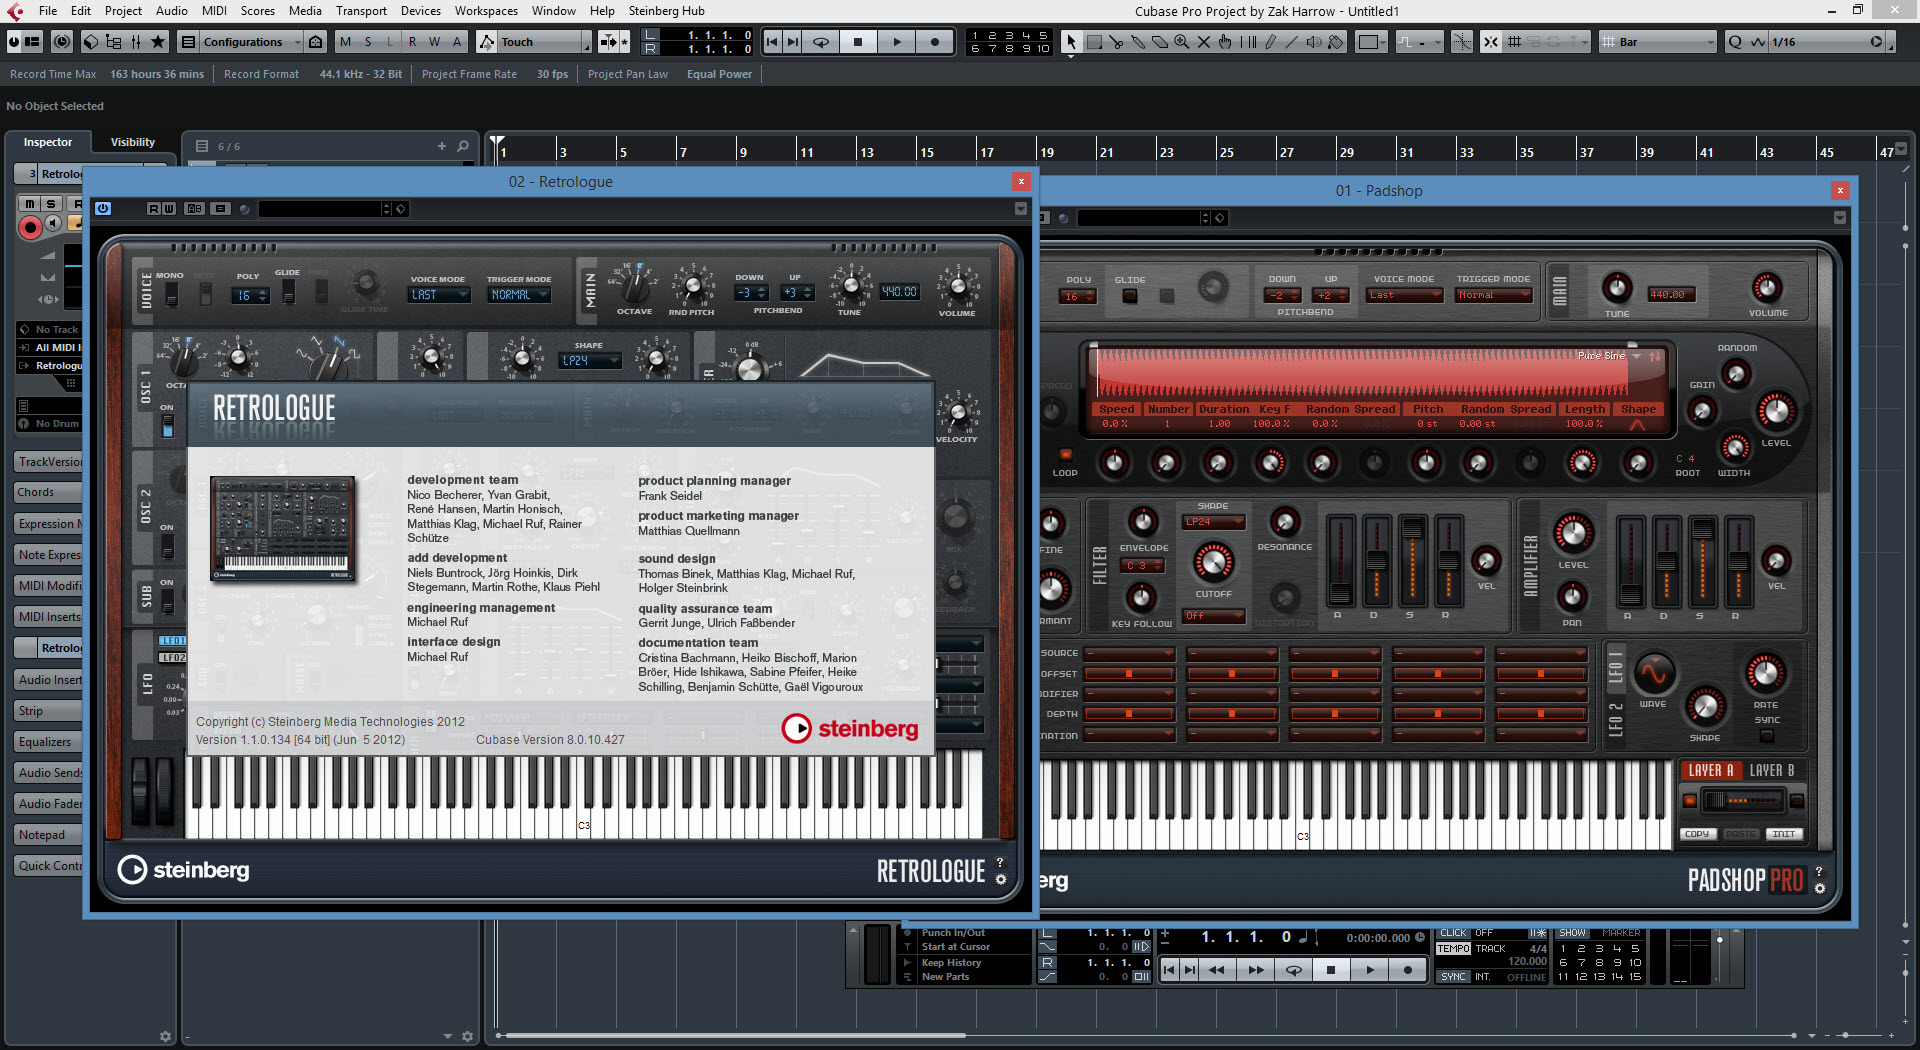
Task: Click bar 17 on the timeline ruler
Action: click(x=986, y=152)
